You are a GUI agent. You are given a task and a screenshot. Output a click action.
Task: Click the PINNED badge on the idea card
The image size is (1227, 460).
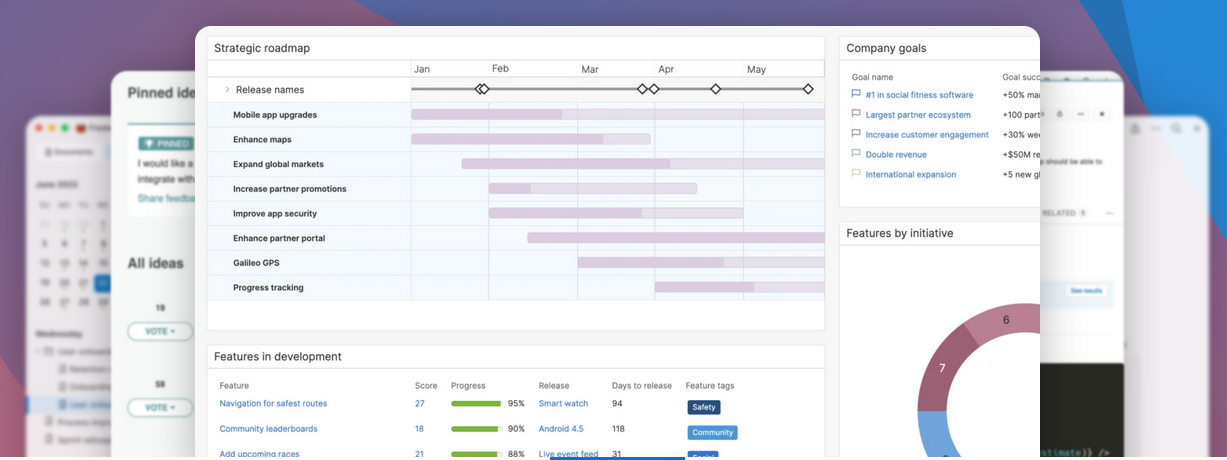coord(166,144)
